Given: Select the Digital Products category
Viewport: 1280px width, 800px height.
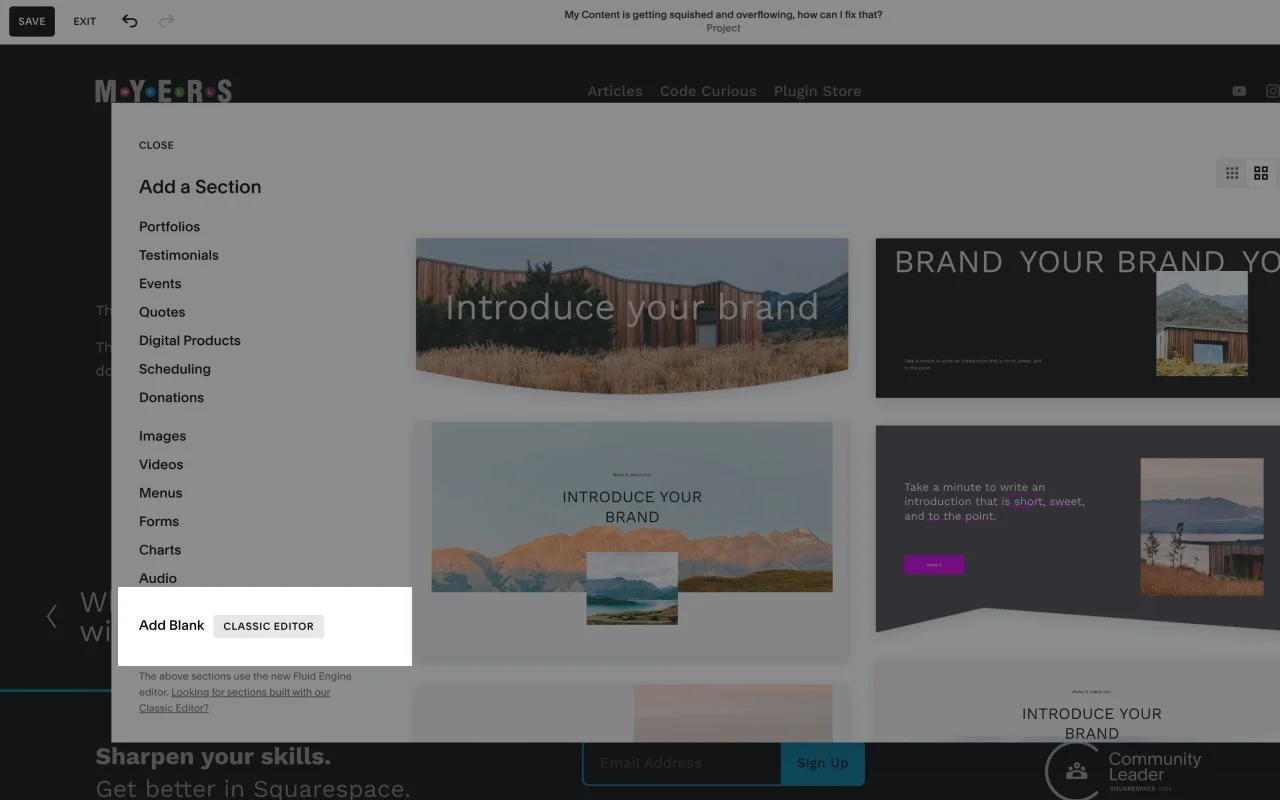Looking at the screenshot, I should [189, 340].
